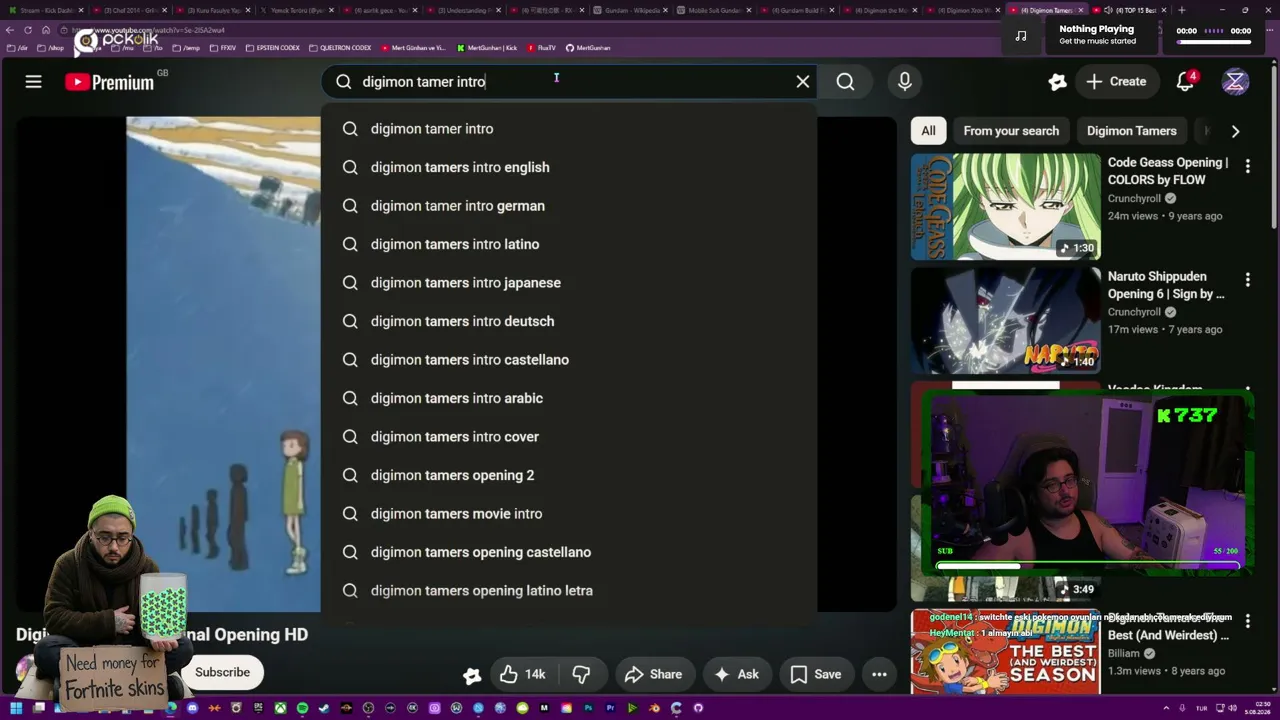Select "digimon tamers intro cover" suggestion
This screenshot has width=1280, height=720.
(x=569, y=437)
